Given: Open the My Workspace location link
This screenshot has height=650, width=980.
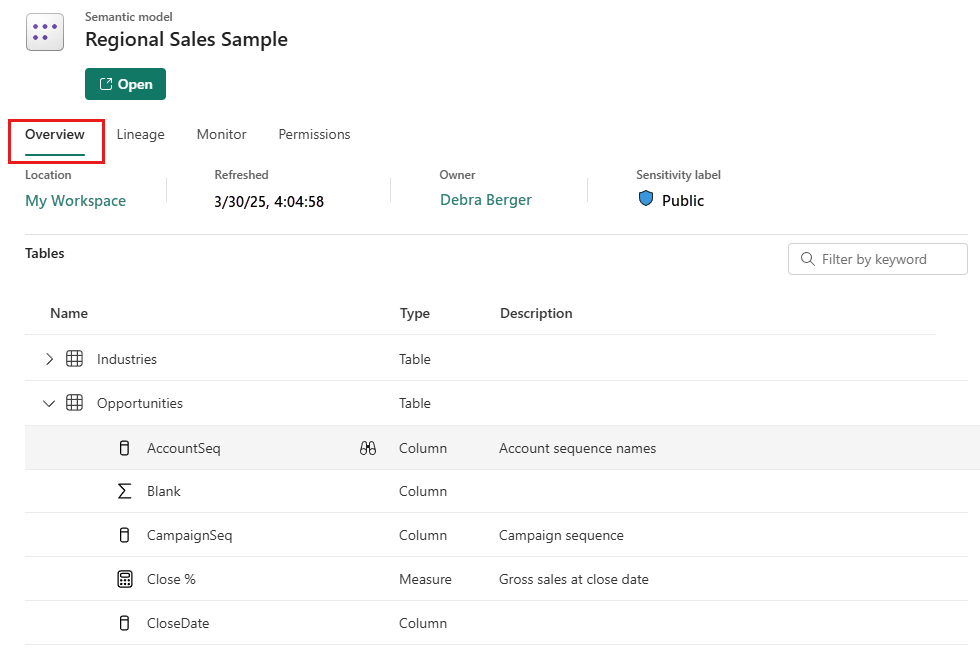Looking at the screenshot, I should click(75, 200).
